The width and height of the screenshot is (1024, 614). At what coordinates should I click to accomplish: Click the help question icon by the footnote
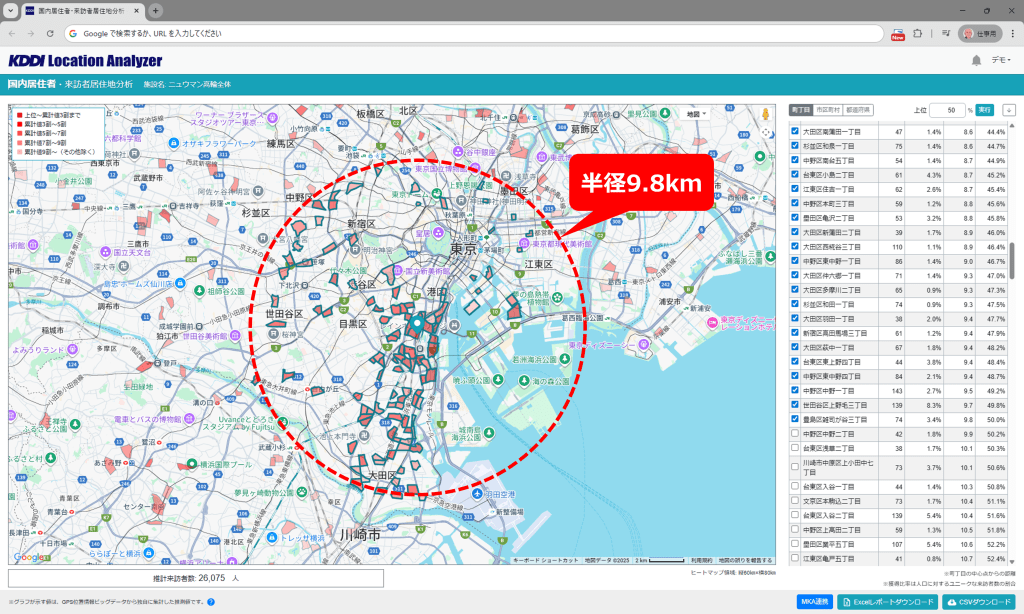click(211, 602)
